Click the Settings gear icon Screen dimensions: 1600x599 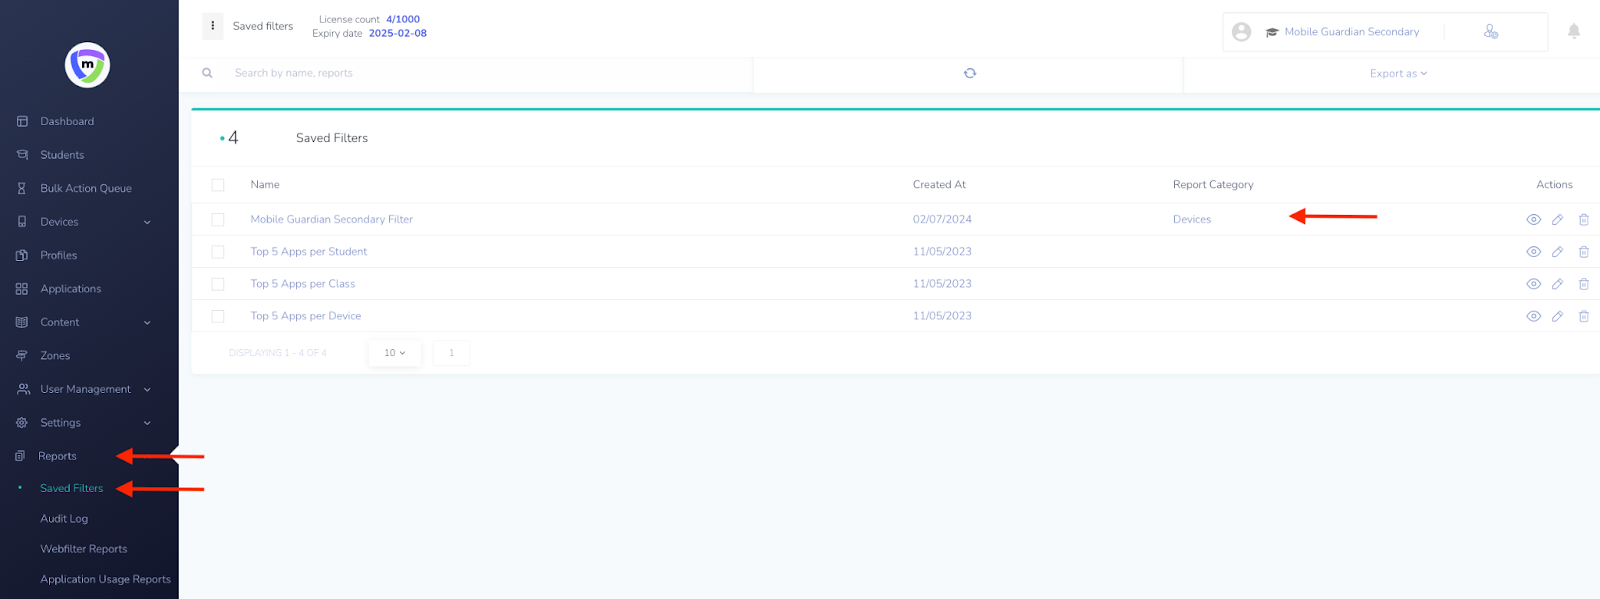22,423
